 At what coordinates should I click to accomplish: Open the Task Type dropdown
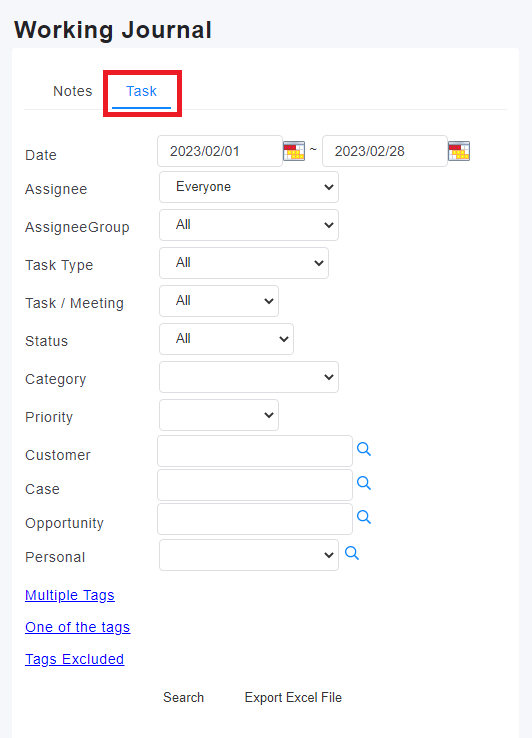244,263
